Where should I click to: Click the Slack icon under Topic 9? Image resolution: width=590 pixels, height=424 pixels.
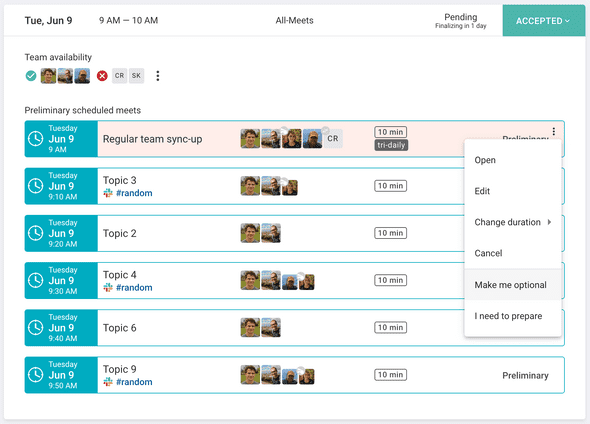pos(108,382)
